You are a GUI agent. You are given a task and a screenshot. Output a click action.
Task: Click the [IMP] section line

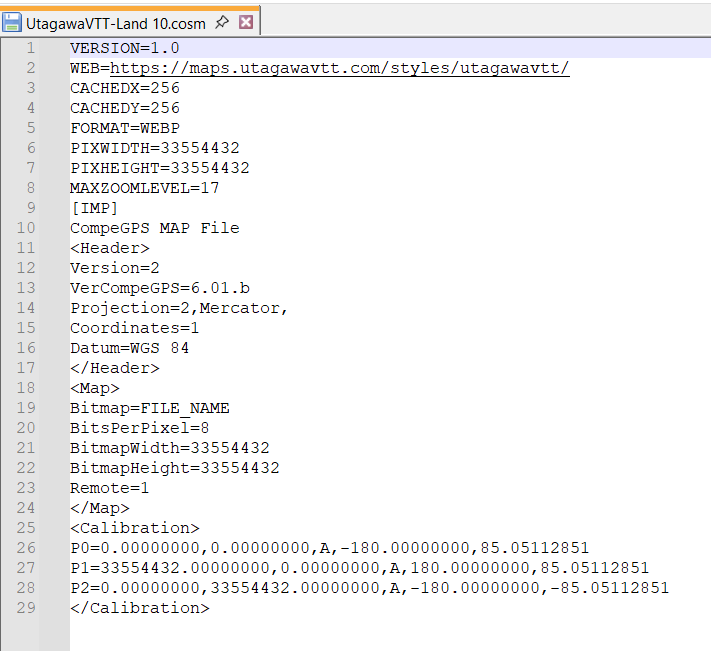pyautogui.click(x=95, y=208)
